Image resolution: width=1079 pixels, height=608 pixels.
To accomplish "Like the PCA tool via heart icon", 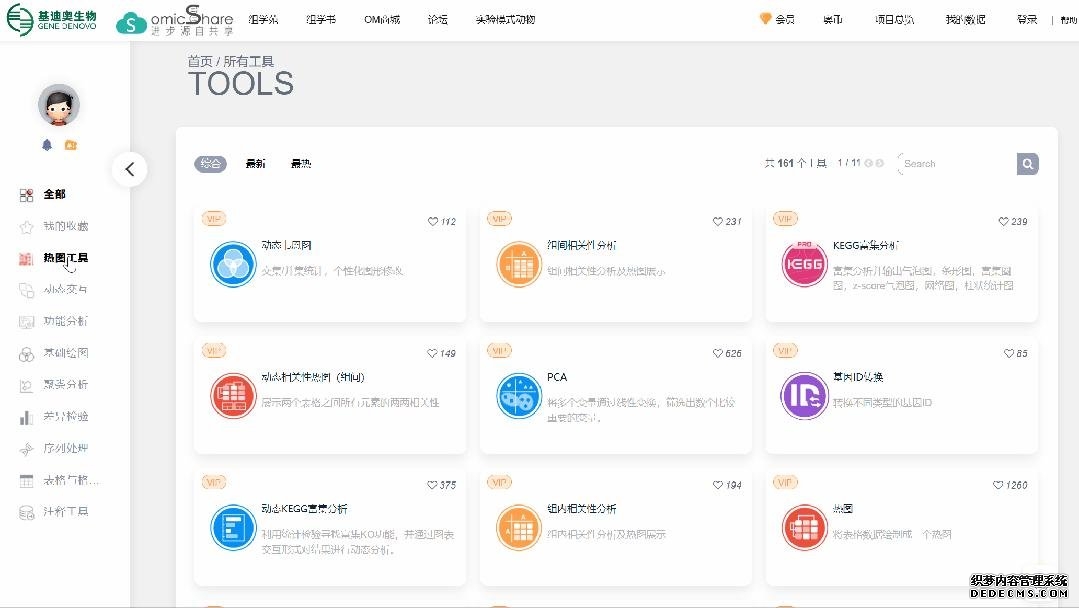I will tap(718, 354).
